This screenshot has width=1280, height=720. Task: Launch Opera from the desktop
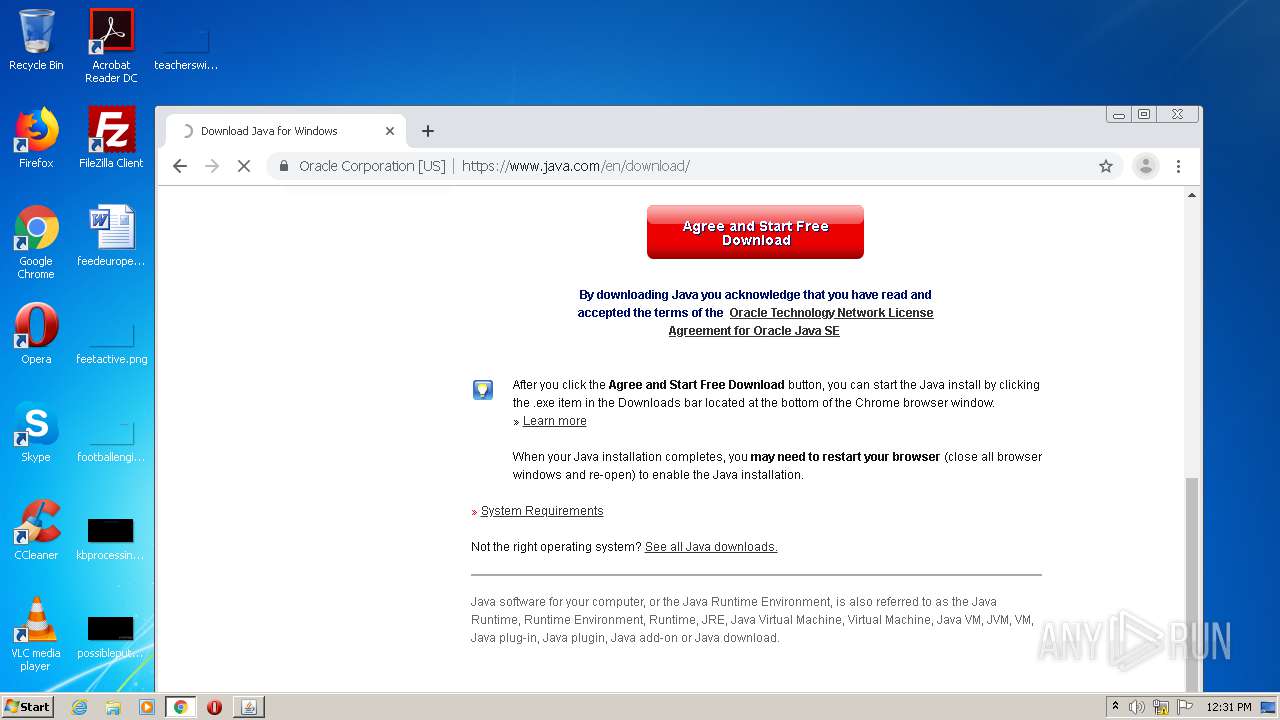click(x=36, y=334)
